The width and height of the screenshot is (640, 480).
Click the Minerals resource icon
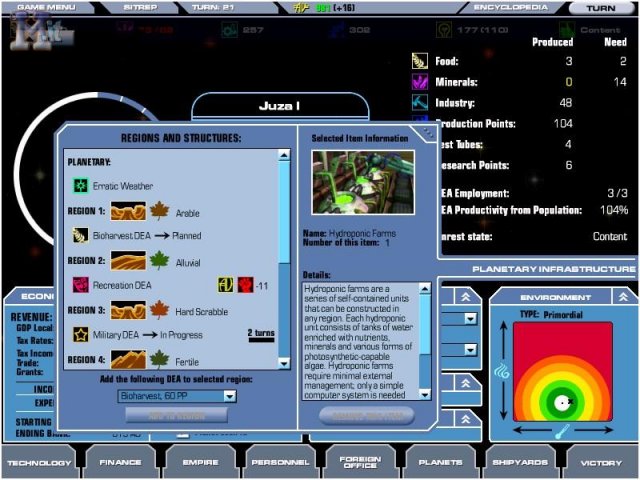[x=420, y=82]
